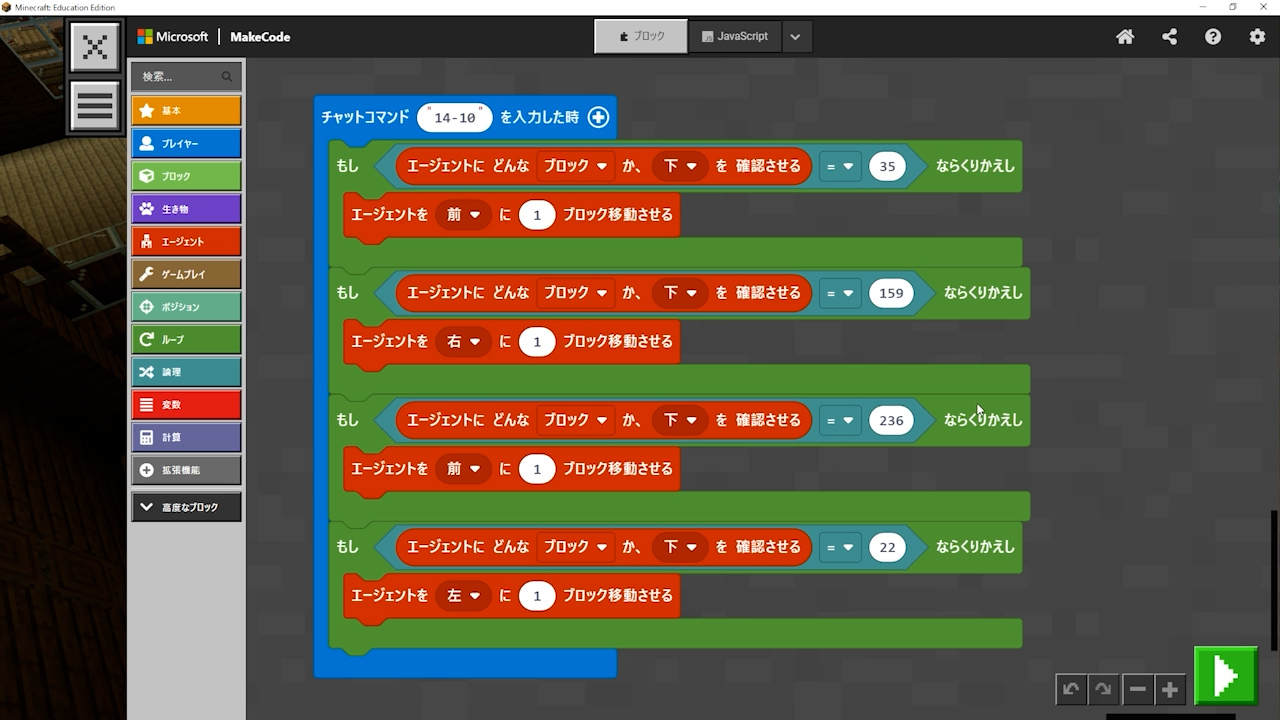
Task: Click the Undo arrow button
Action: pyautogui.click(x=1071, y=689)
